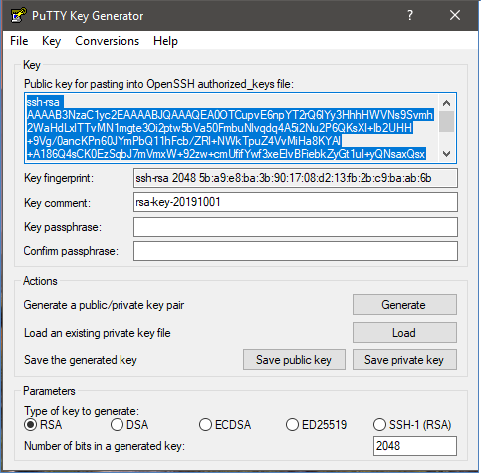Click the 'Key fingerprint:' label

[x=59, y=178]
